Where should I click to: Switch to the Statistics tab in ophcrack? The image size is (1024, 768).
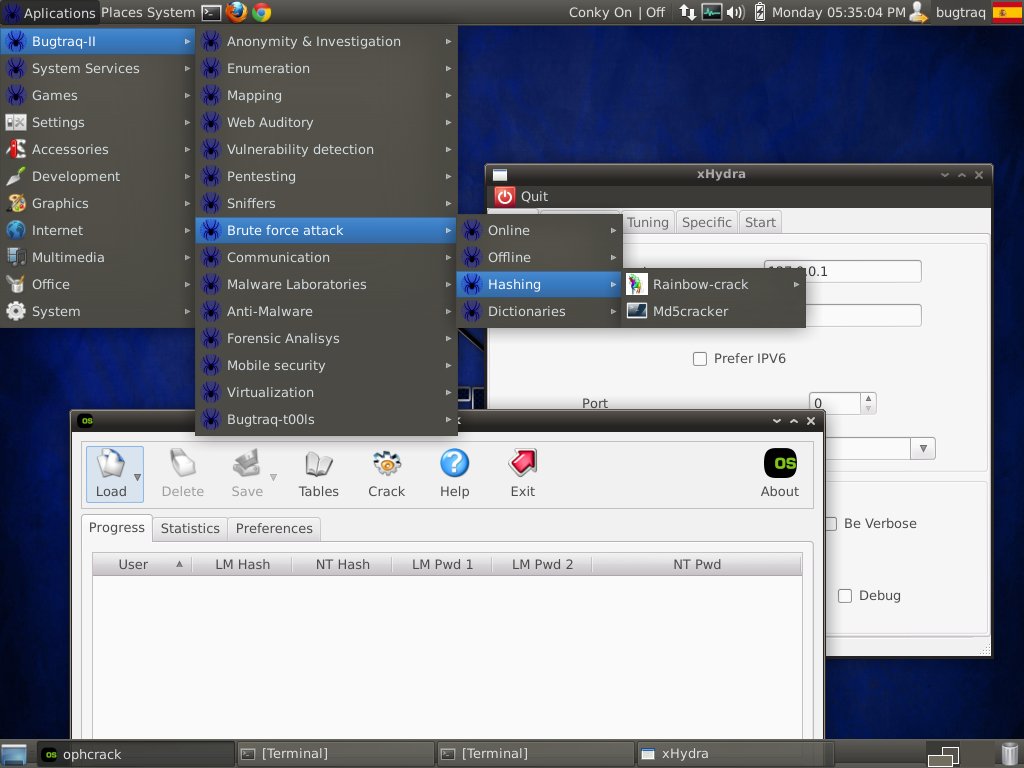(x=190, y=528)
